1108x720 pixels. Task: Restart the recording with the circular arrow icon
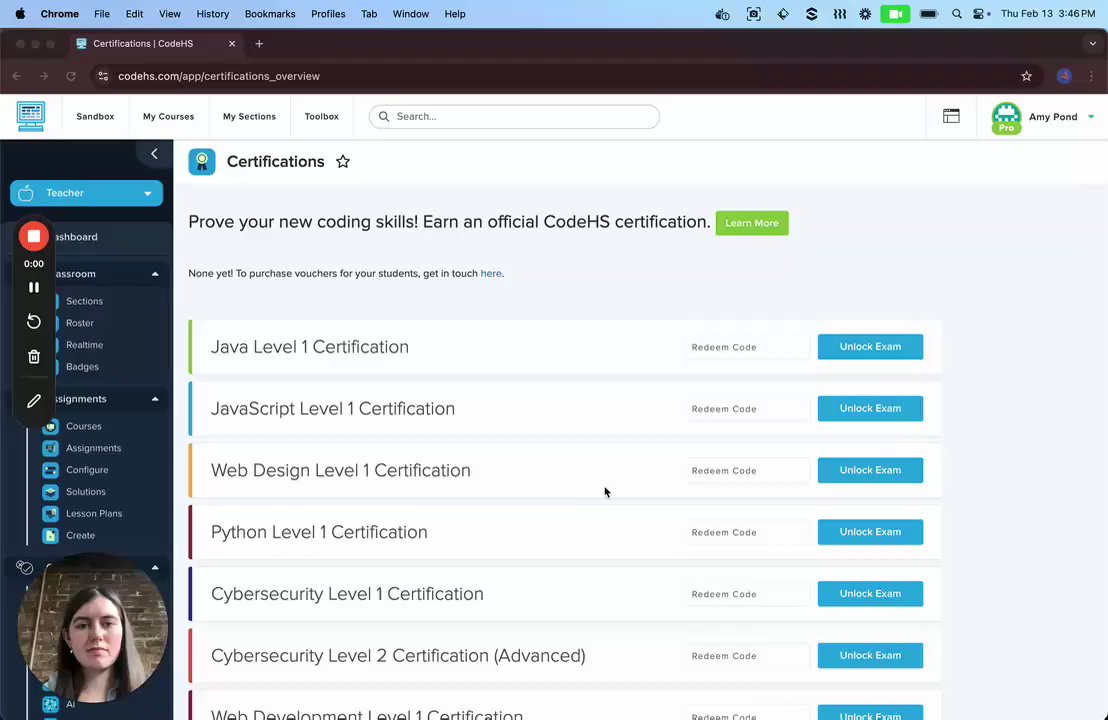coord(34,321)
